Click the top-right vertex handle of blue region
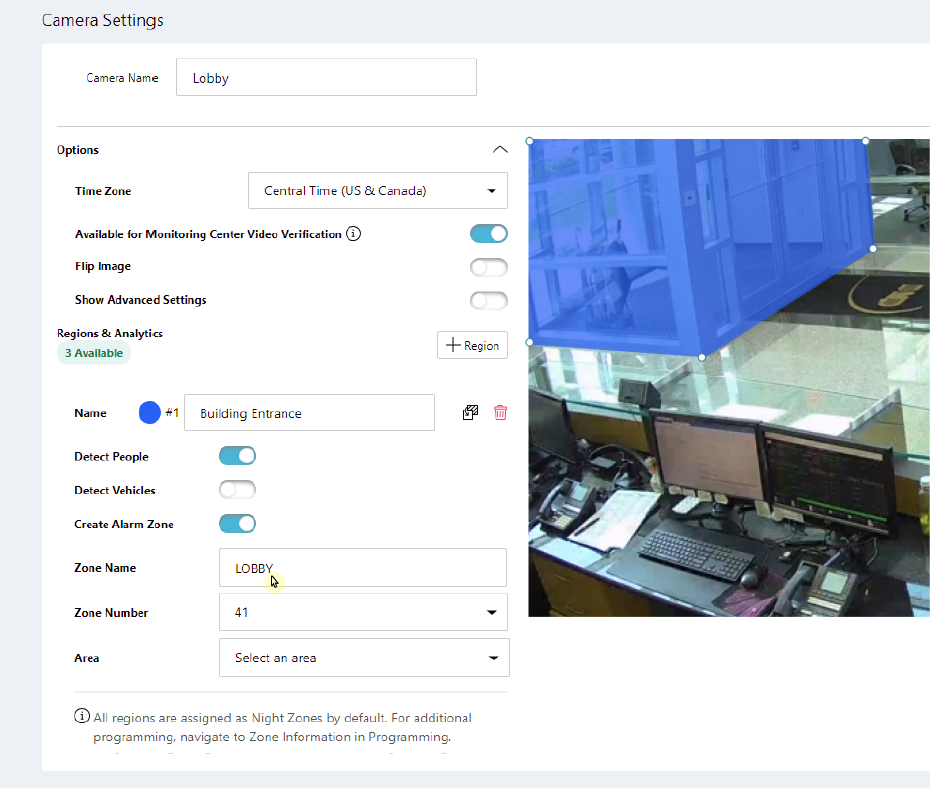The width and height of the screenshot is (932, 788). pyautogui.click(x=865, y=141)
